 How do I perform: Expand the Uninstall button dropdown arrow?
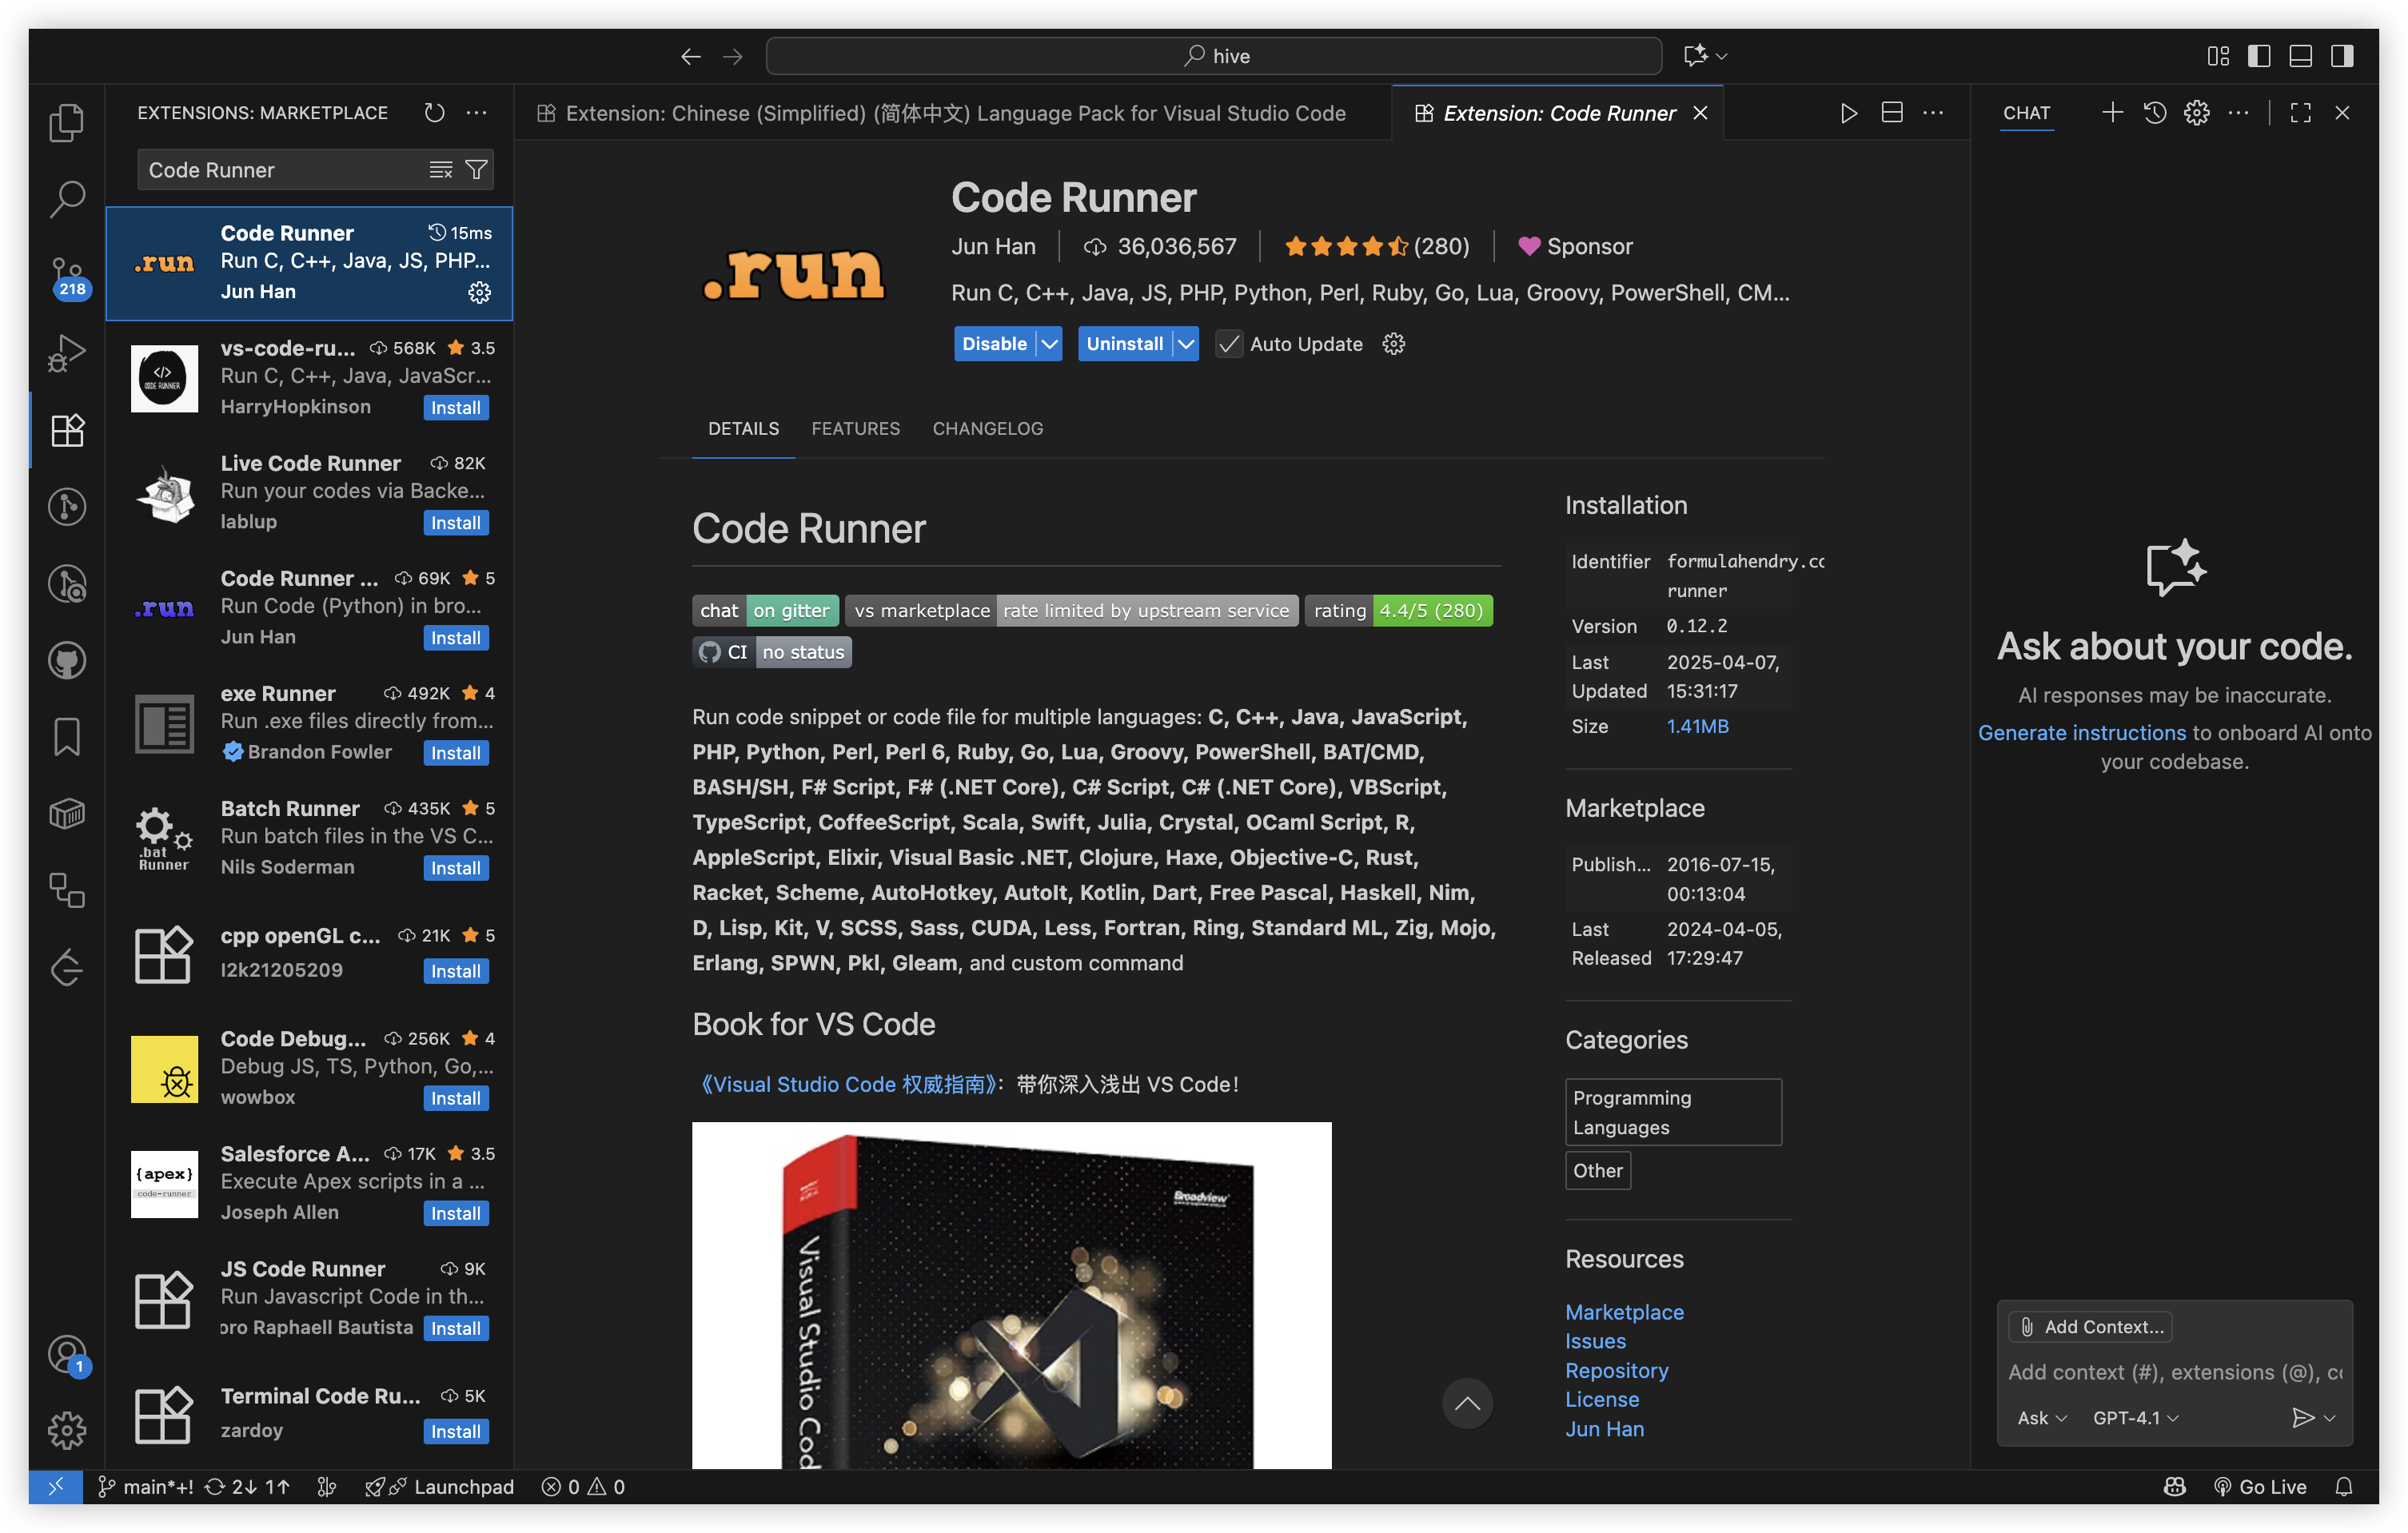pyautogui.click(x=1186, y=344)
